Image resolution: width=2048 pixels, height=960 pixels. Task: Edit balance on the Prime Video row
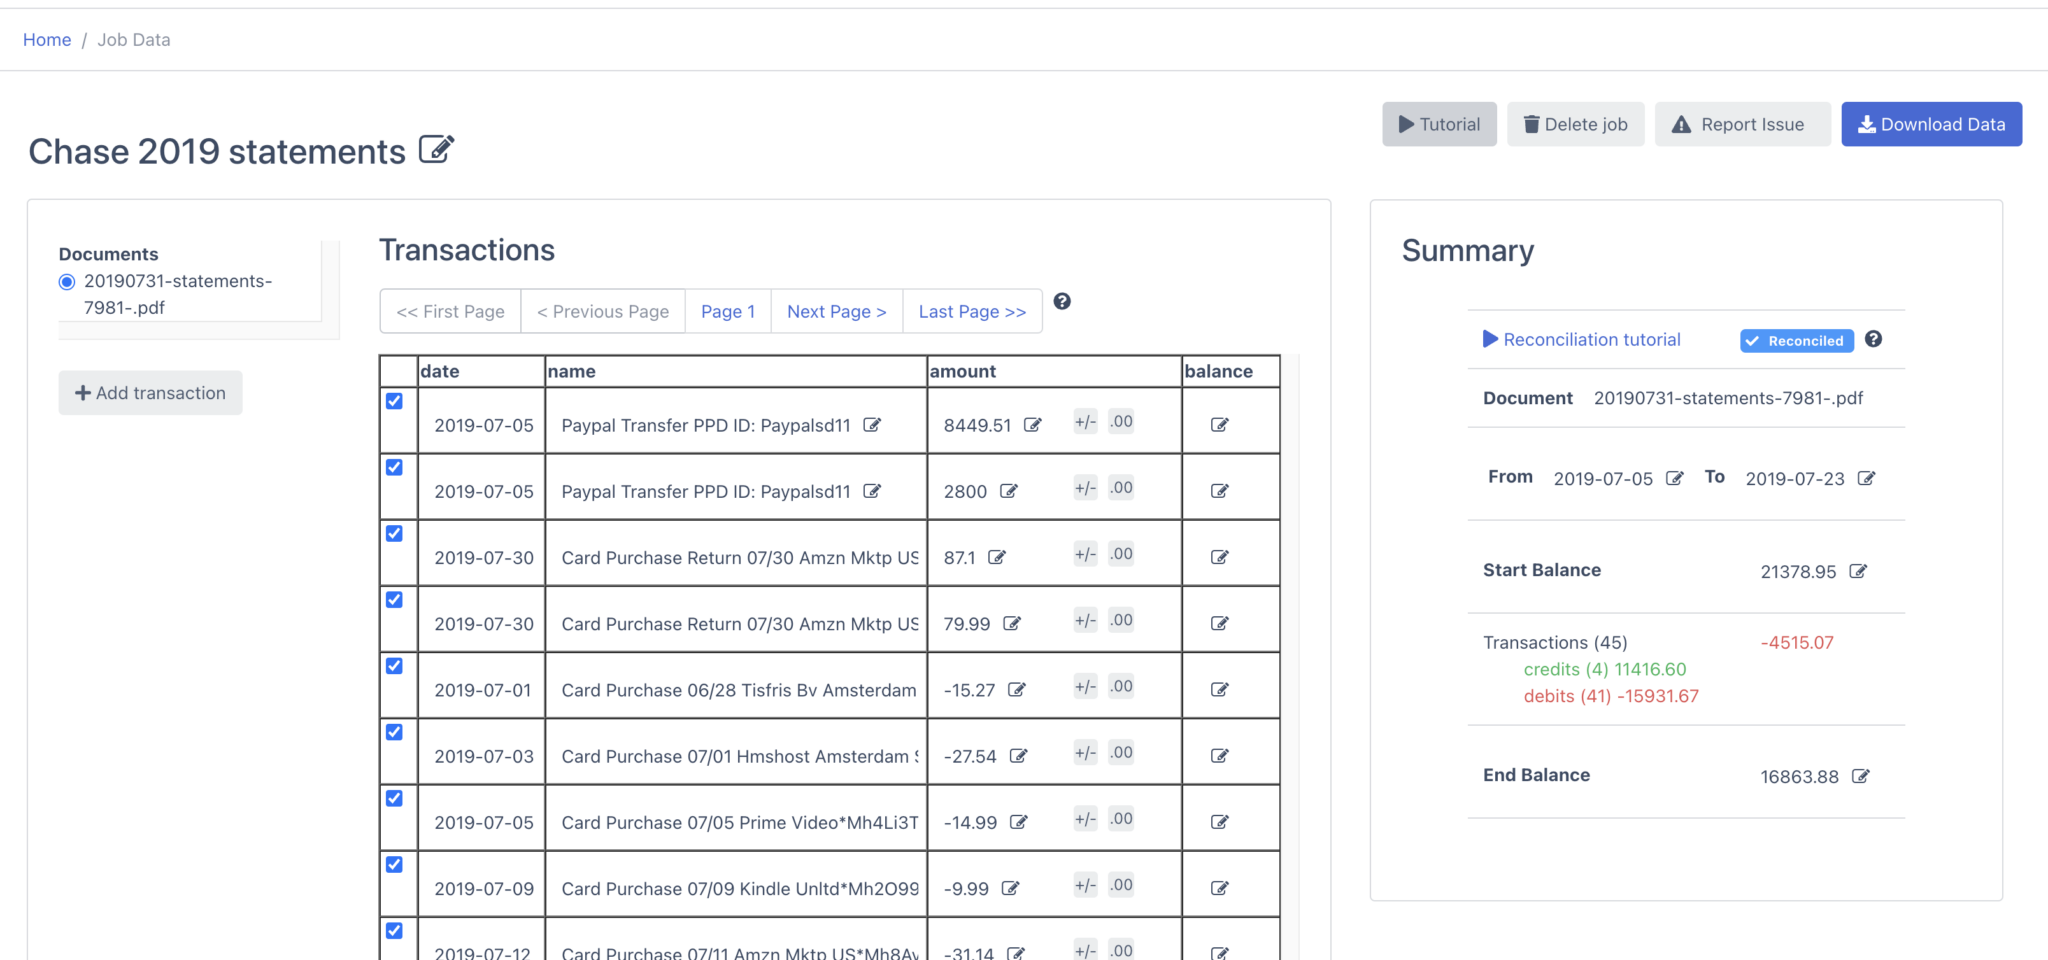1218,821
